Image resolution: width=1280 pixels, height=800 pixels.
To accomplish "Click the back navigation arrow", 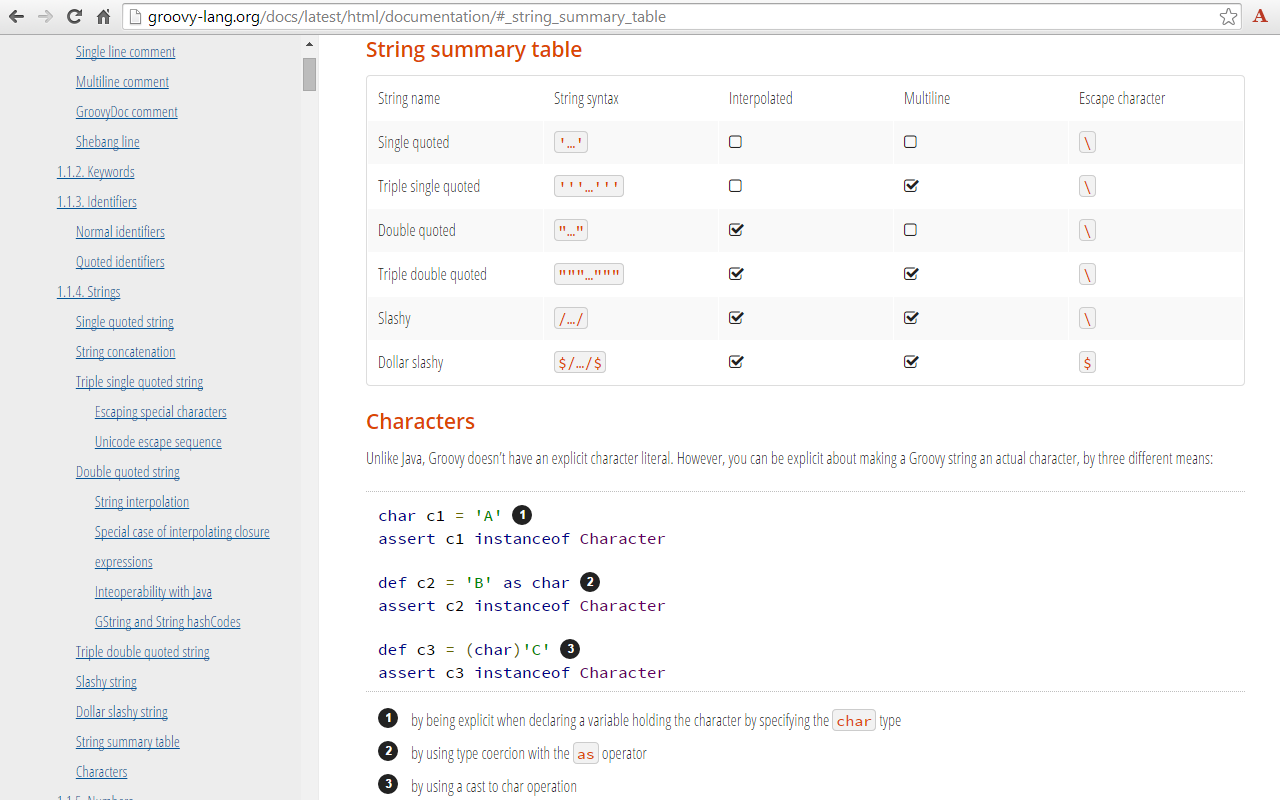I will coord(15,16).
